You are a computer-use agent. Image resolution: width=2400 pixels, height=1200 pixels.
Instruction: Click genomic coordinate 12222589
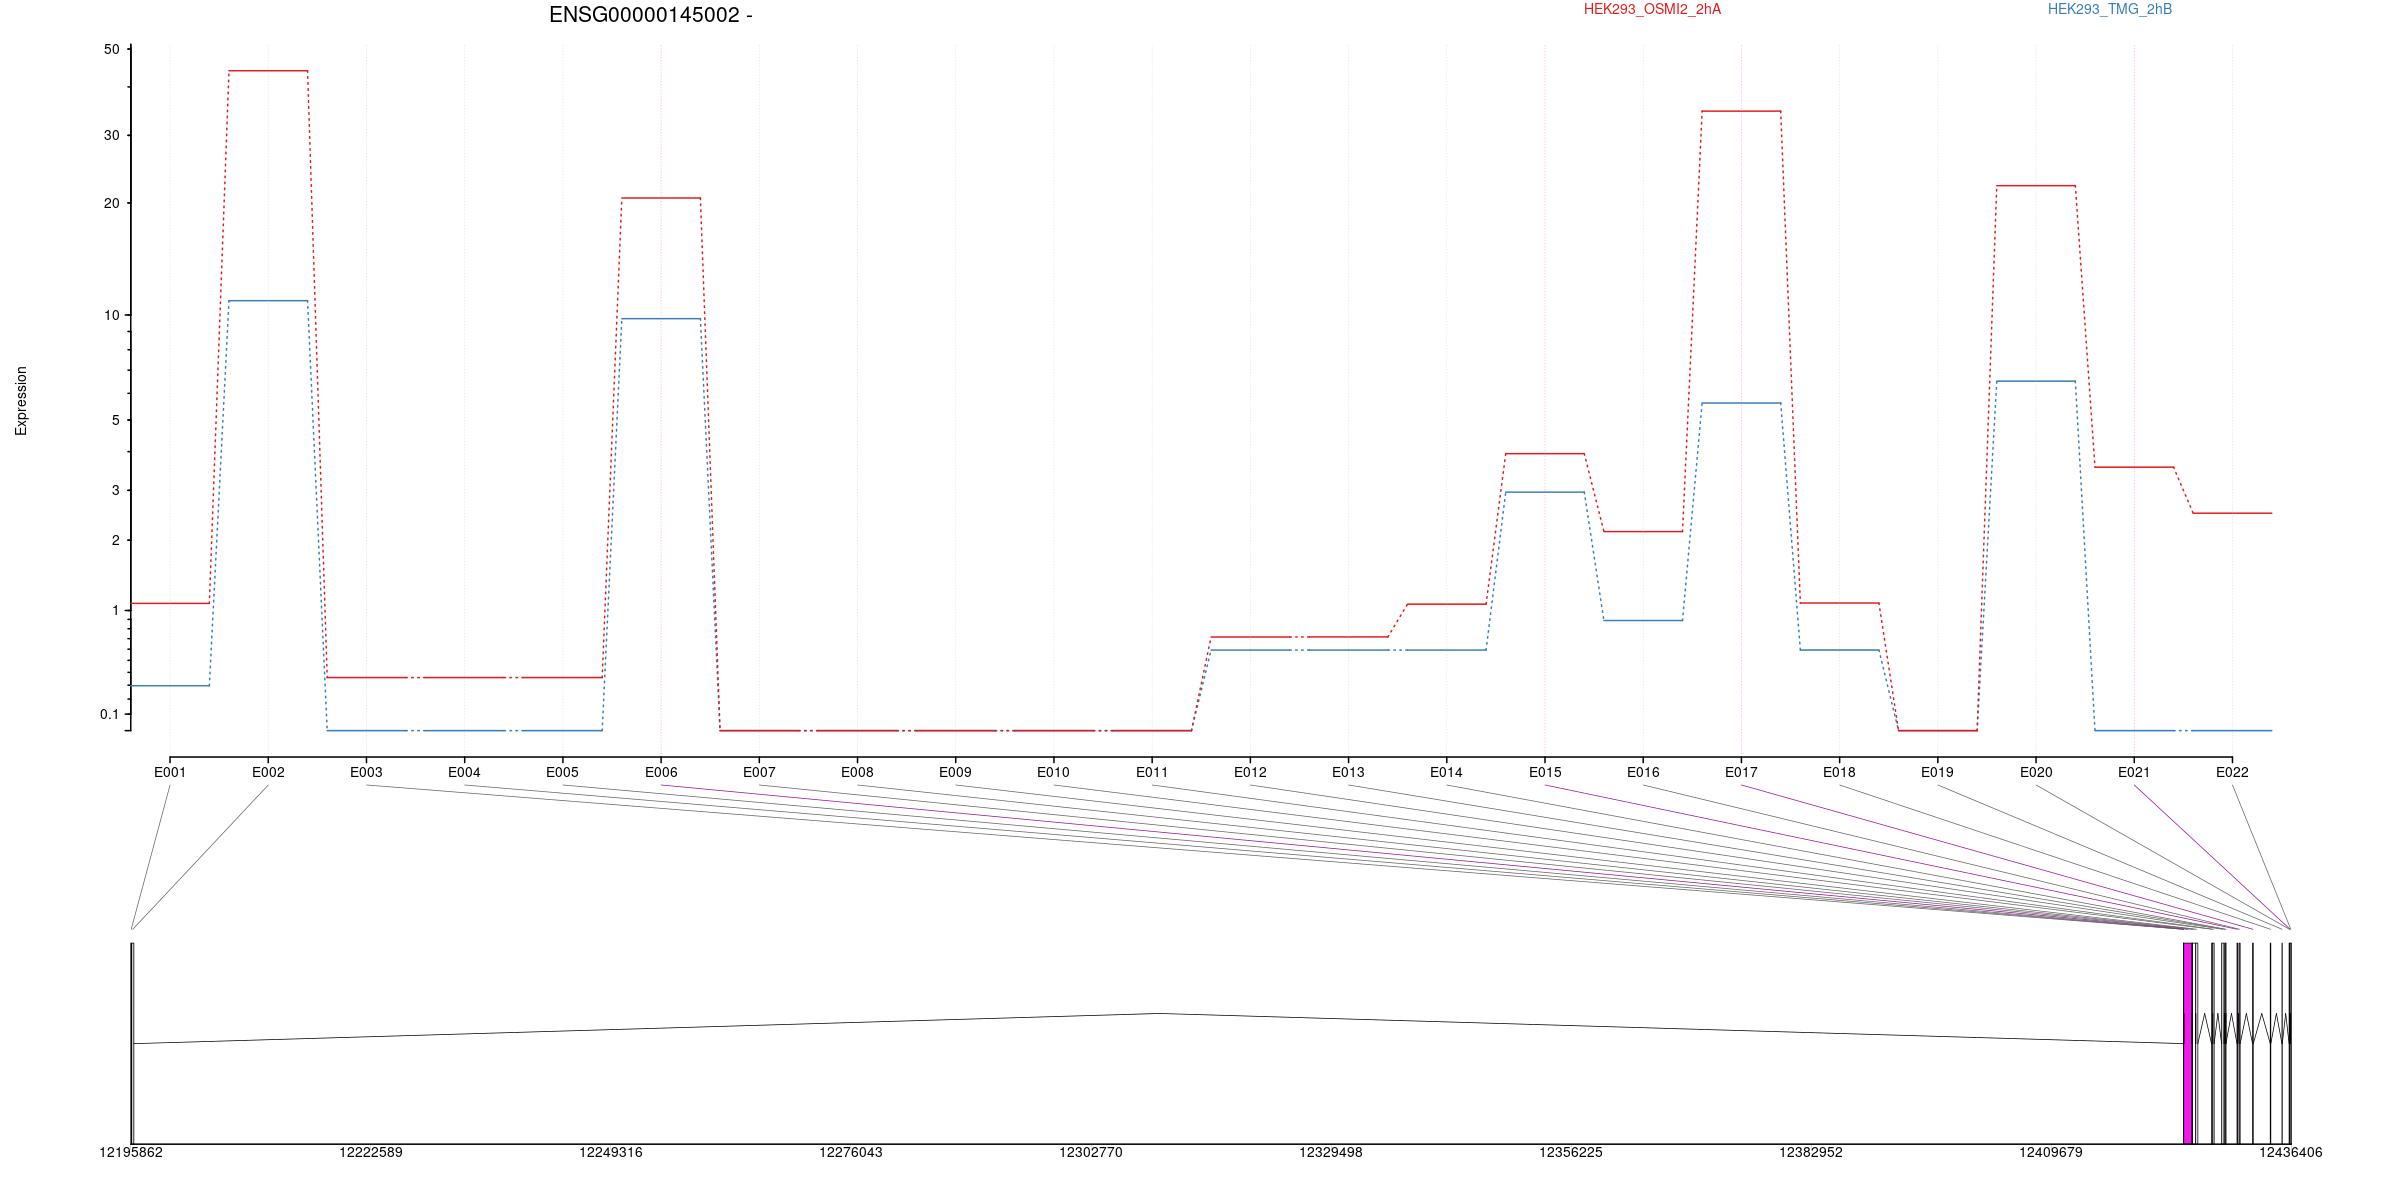371,1152
